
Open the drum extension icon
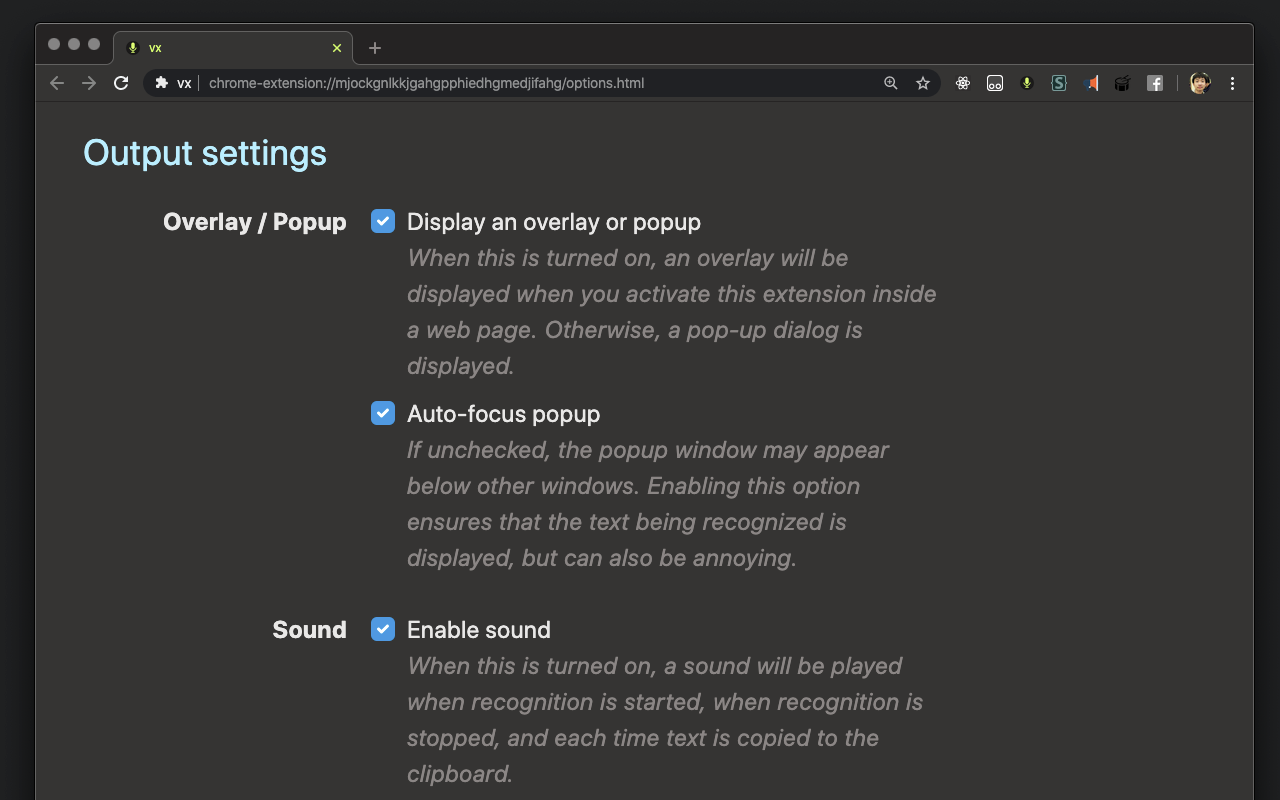coord(1123,83)
